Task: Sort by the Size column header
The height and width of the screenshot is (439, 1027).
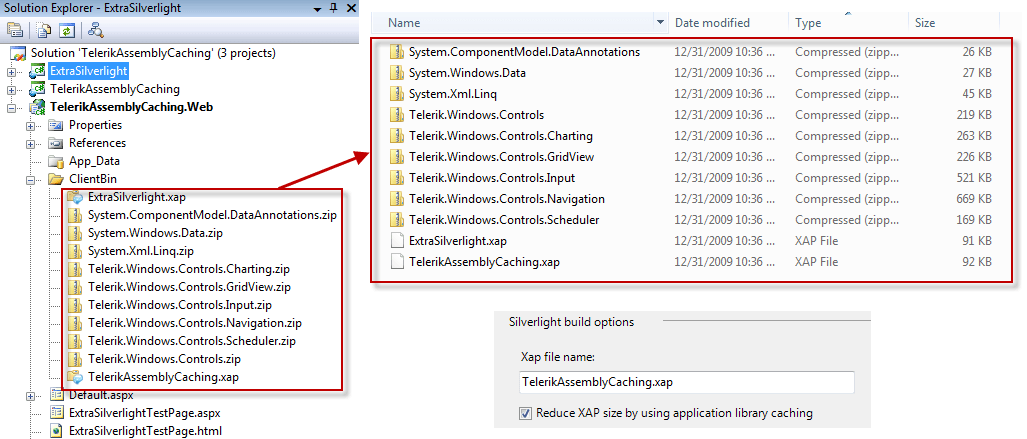Action: (x=925, y=23)
